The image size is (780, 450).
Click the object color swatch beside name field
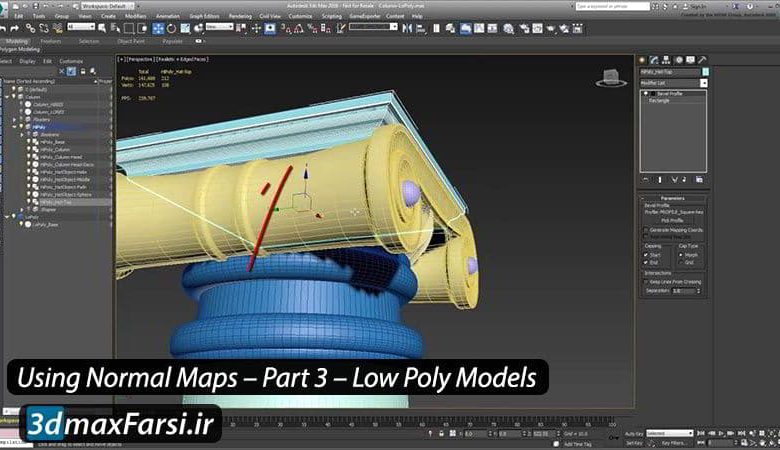[x=703, y=72]
